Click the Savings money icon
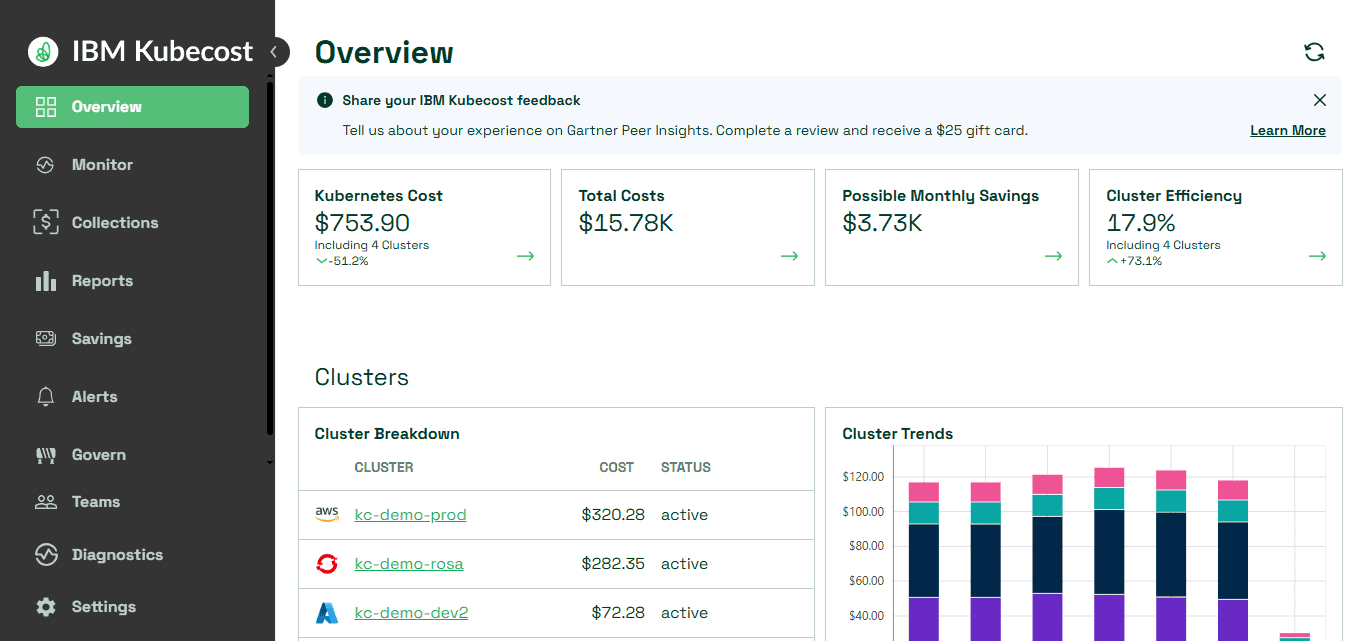This screenshot has height=641, width=1366. point(45,339)
